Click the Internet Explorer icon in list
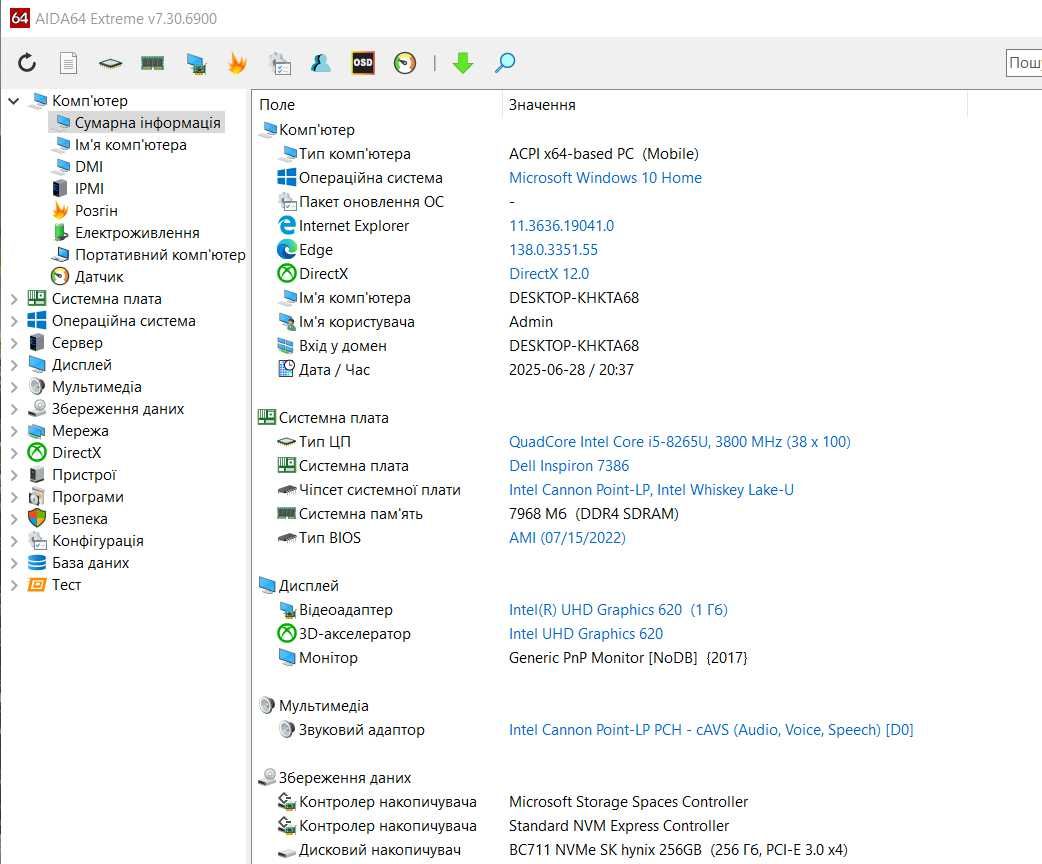The width and height of the screenshot is (1042, 864). [x=286, y=225]
